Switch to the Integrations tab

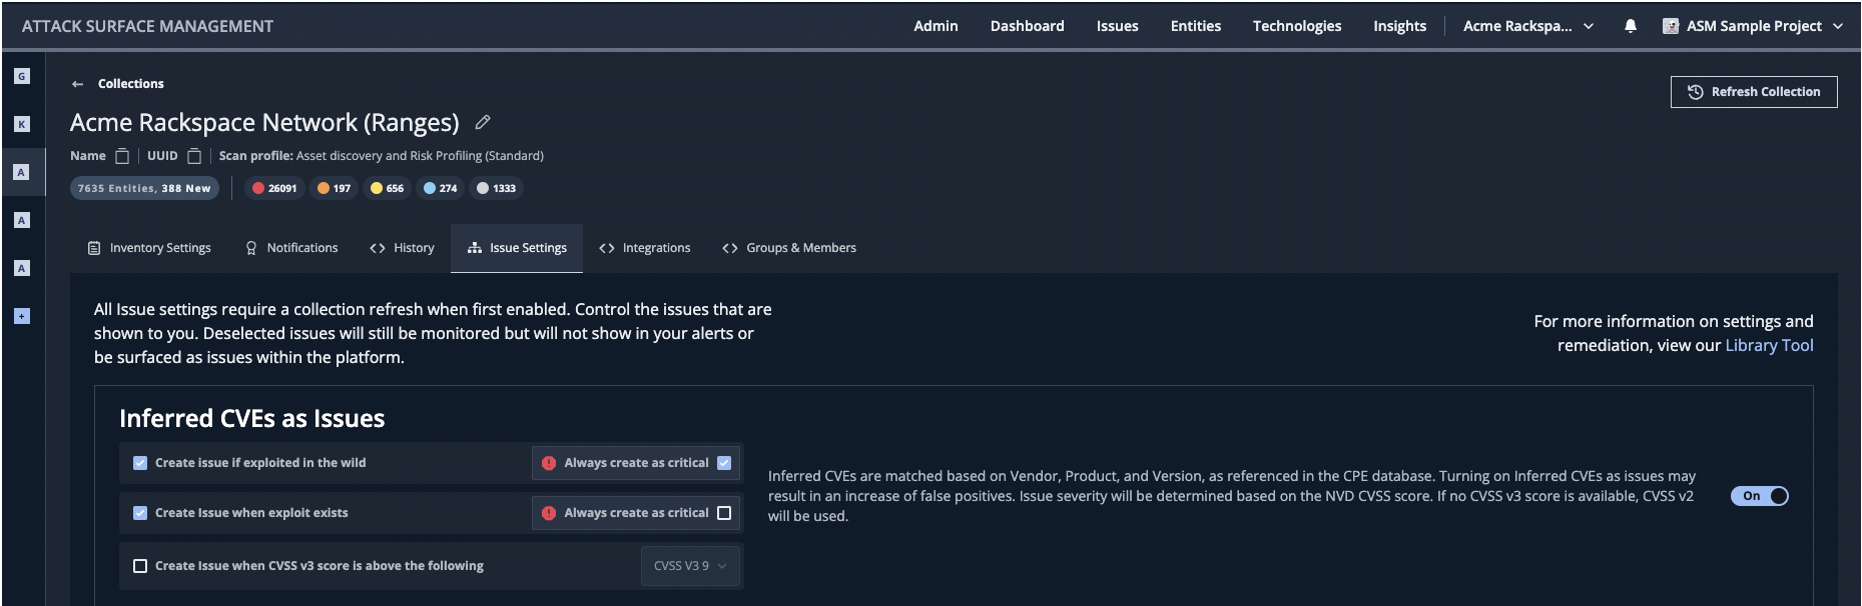[645, 248]
